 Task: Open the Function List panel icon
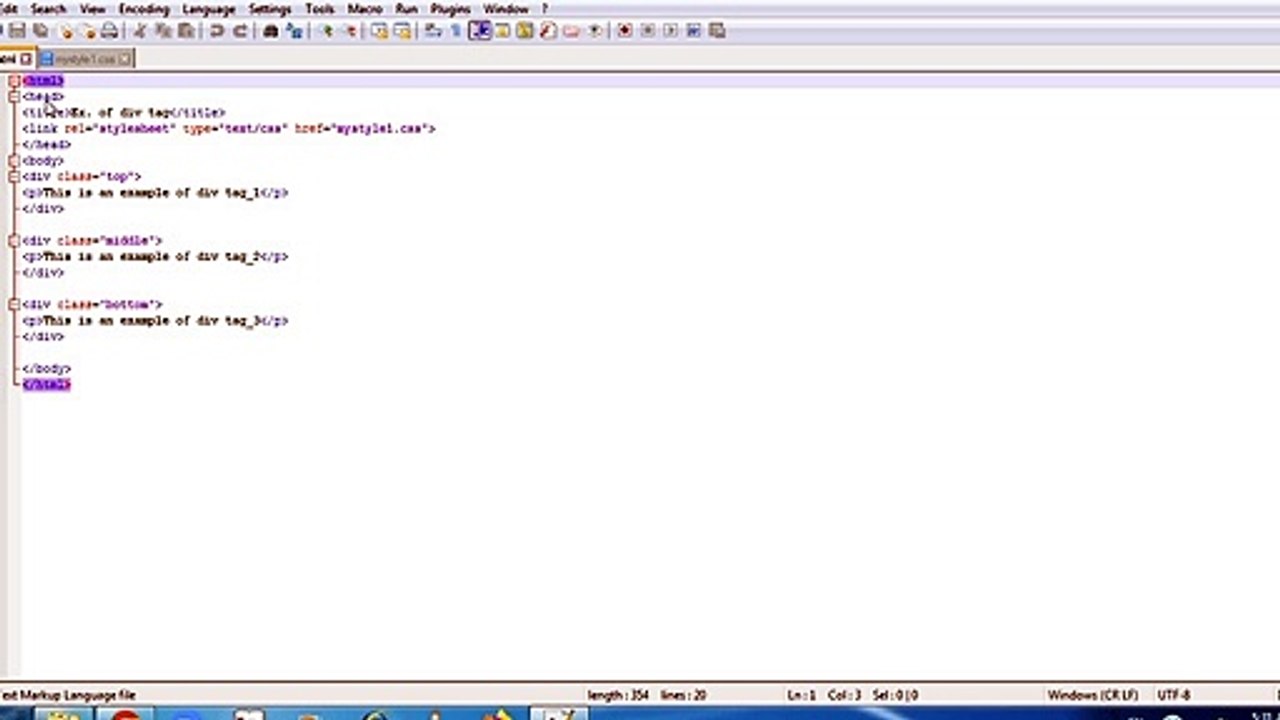(x=548, y=31)
